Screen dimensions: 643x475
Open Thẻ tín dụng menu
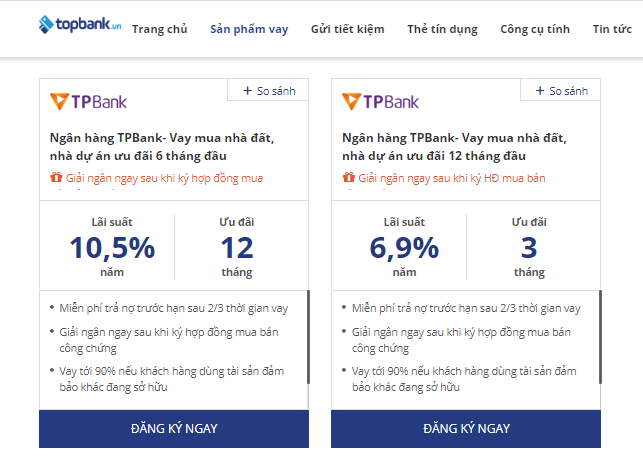point(442,29)
